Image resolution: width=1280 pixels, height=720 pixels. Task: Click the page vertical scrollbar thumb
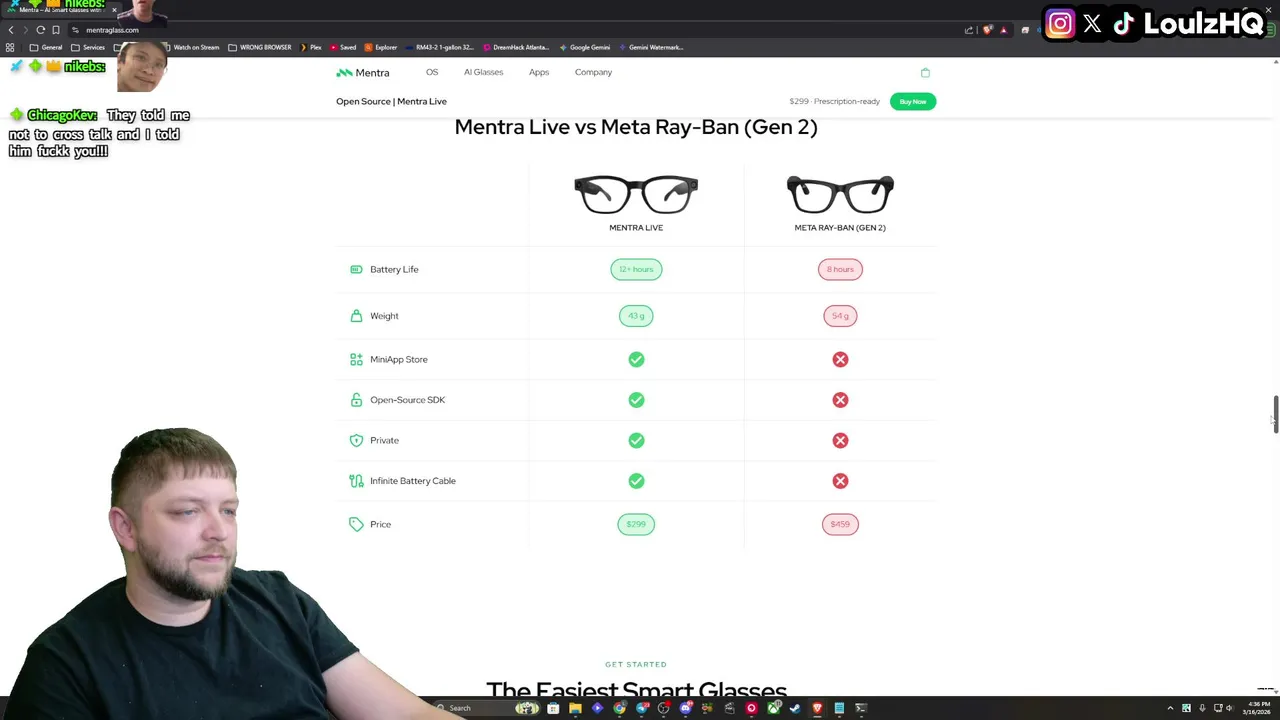[x=1275, y=415]
